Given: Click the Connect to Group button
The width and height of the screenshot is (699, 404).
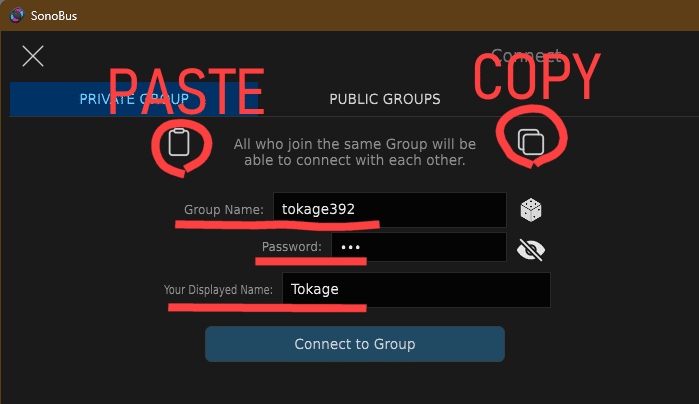Looking at the screenshot, I should 355,344.
